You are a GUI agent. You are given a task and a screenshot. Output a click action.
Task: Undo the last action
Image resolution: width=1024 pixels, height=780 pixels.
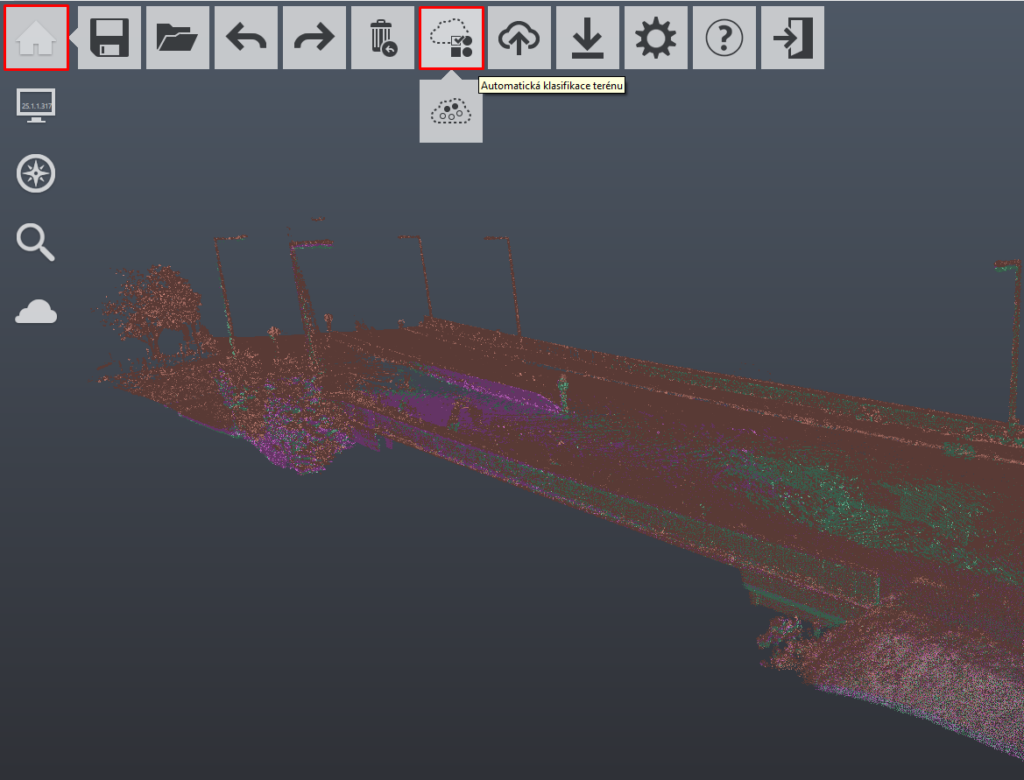[x=246, y=38]
